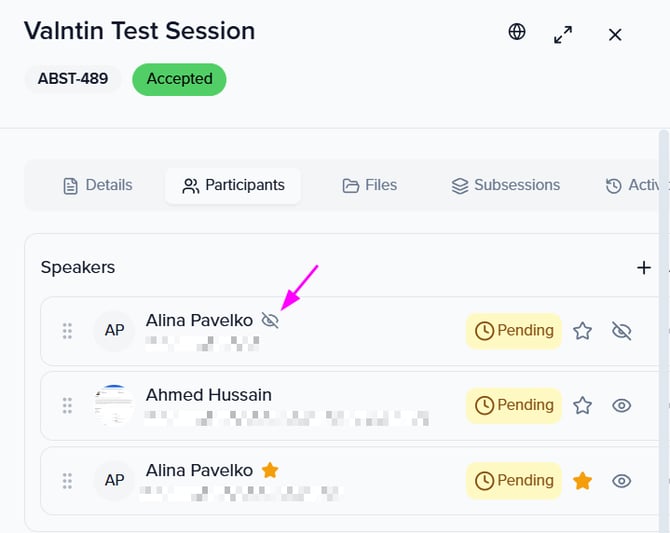The height and width of the screenshot is (533, 670).
Task: Click the ABST-489 session code badge
Action: (x=73, y=79)
